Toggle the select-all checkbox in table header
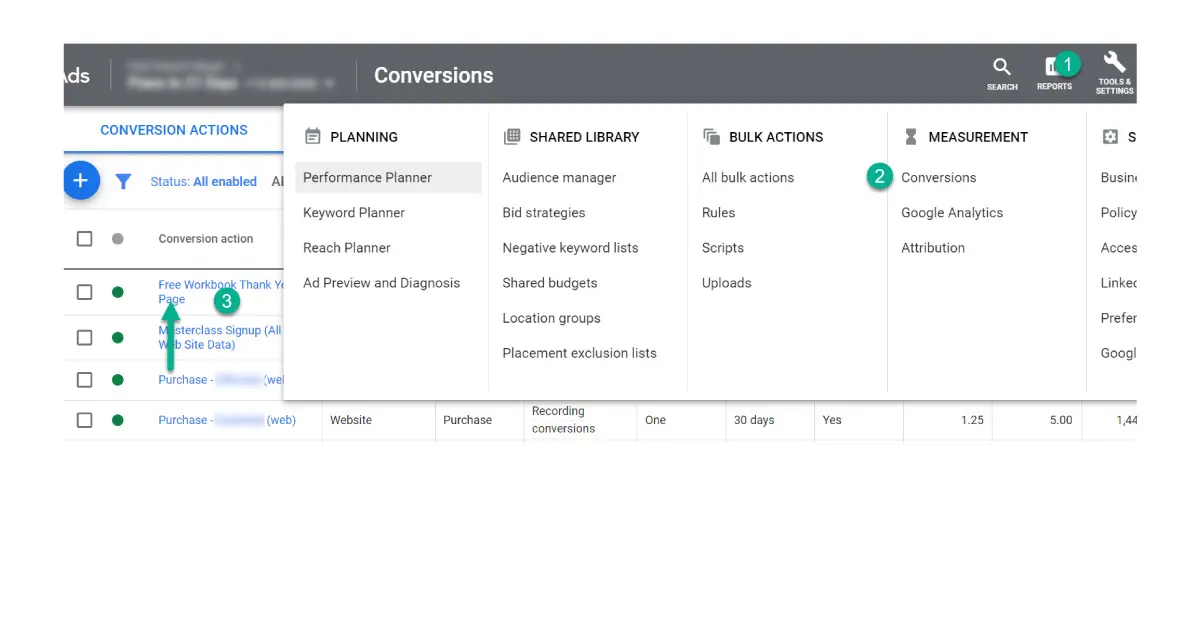This screenshot has height=628, width=1200. pyautogui.click(x=85, y=239)
